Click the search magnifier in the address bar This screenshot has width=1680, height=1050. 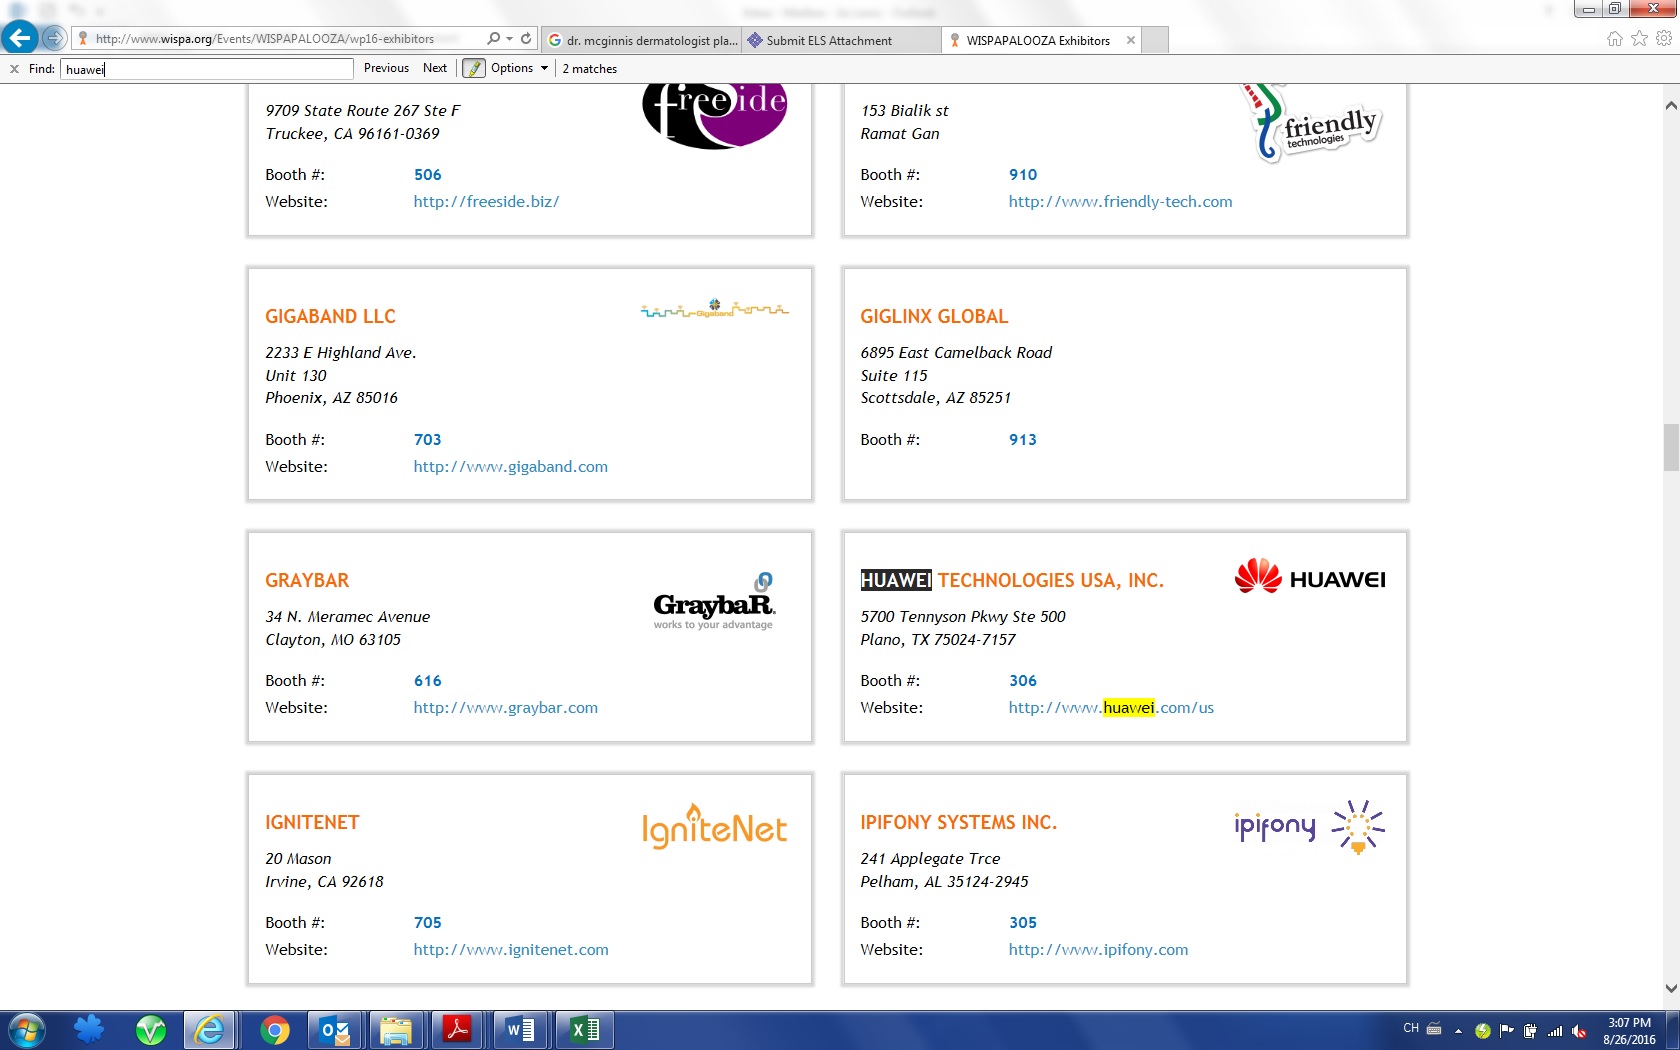tap(493, 39)
